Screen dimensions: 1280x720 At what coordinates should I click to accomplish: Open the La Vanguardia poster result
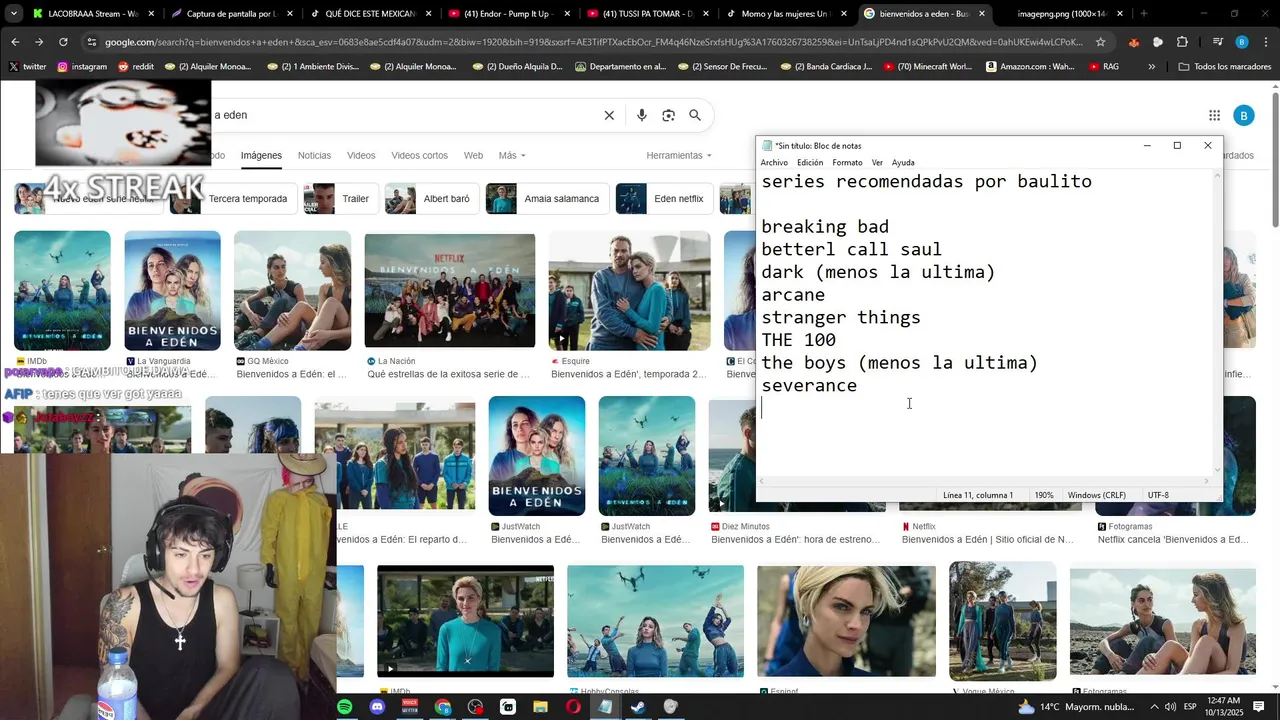[x=172, y=291]
